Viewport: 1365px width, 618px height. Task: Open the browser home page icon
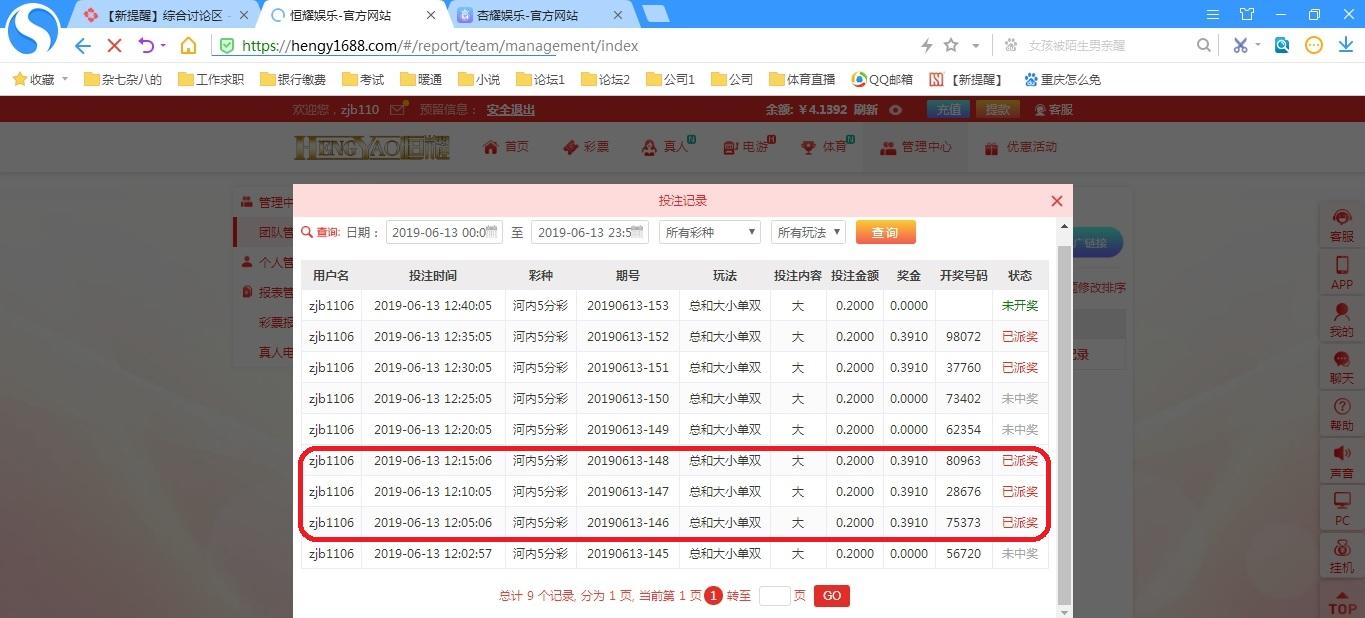(188, 46)
